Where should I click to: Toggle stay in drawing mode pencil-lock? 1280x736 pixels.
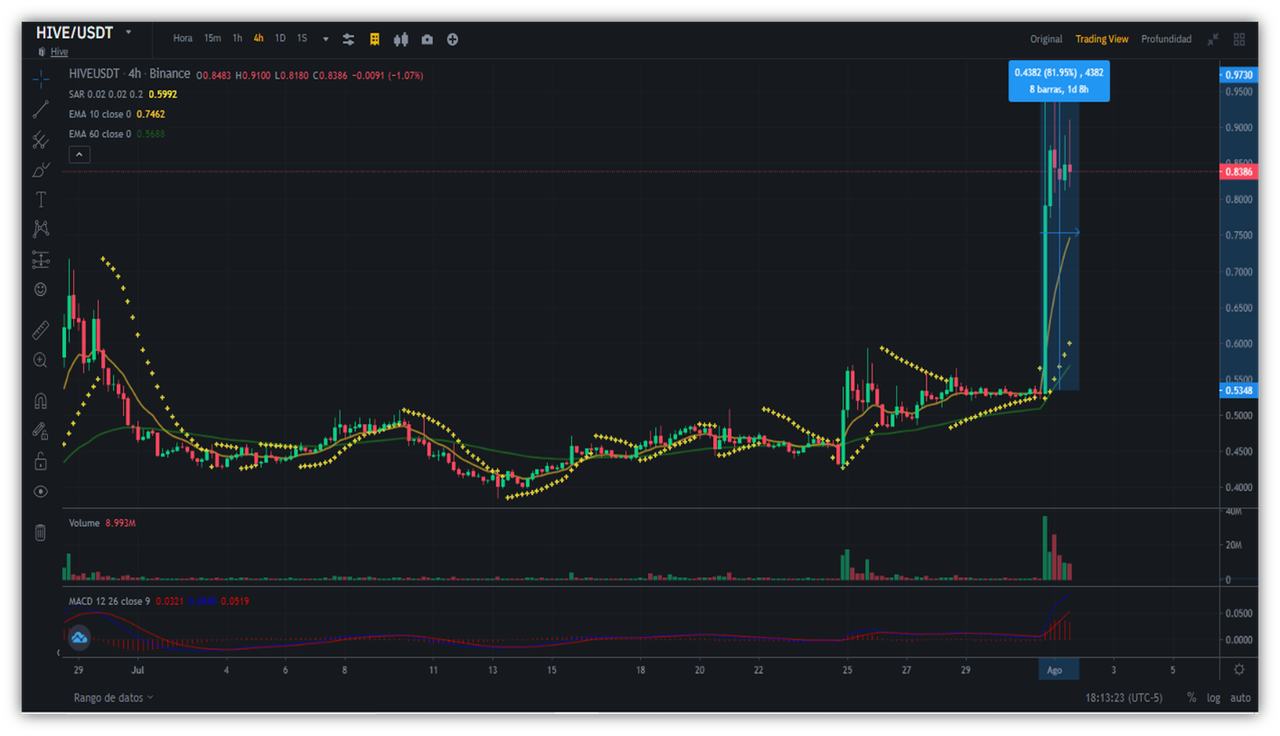click(41, 431)
